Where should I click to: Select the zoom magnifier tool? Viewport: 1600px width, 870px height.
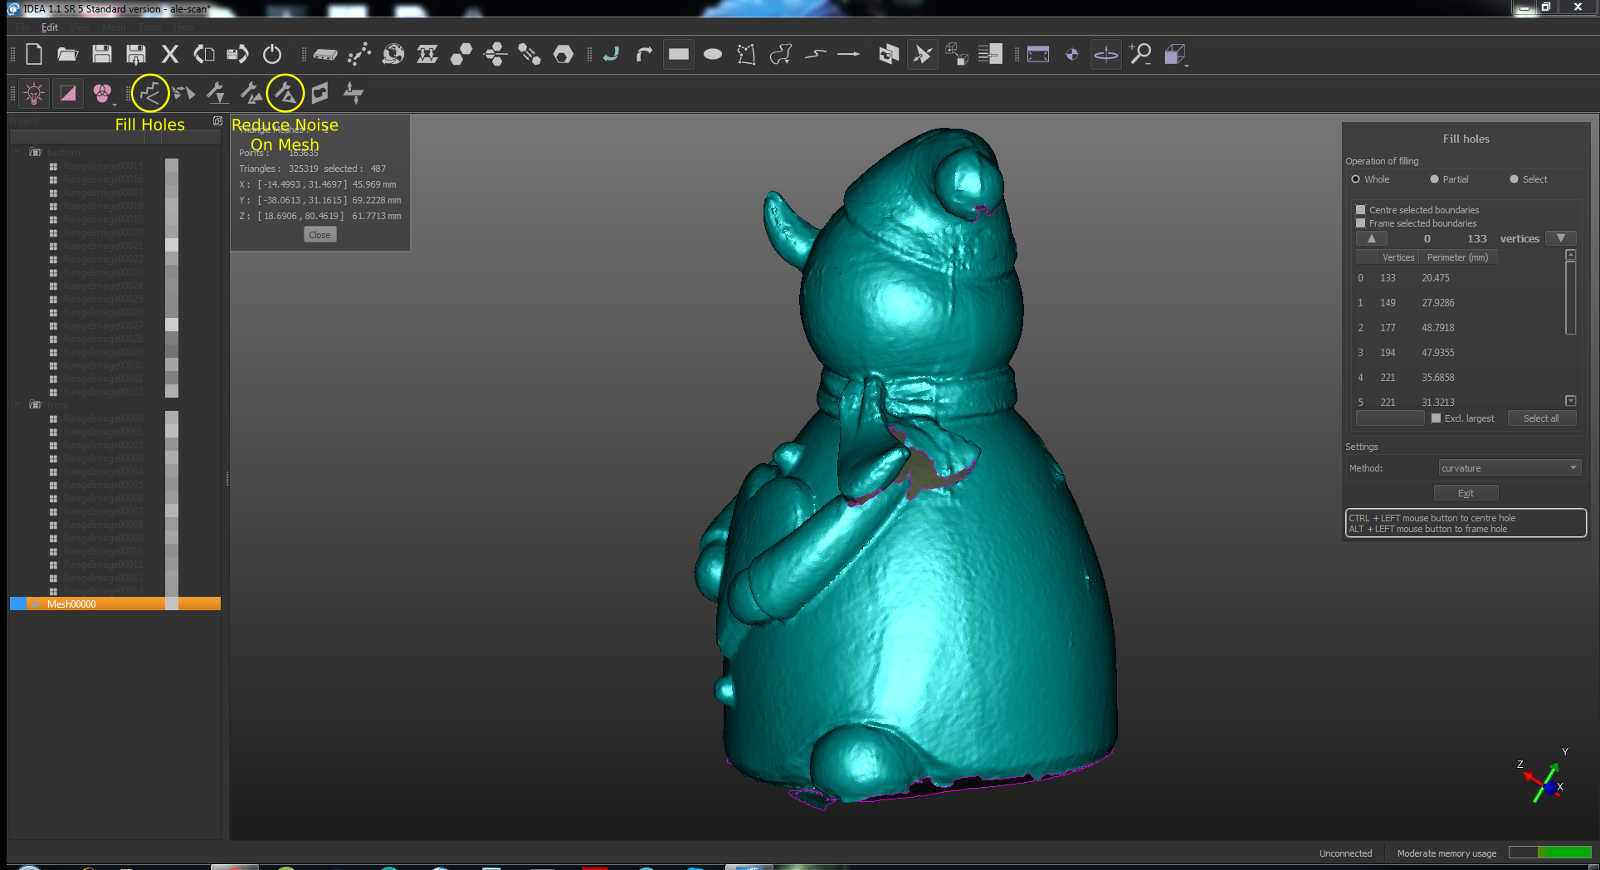coord(1141,54)
